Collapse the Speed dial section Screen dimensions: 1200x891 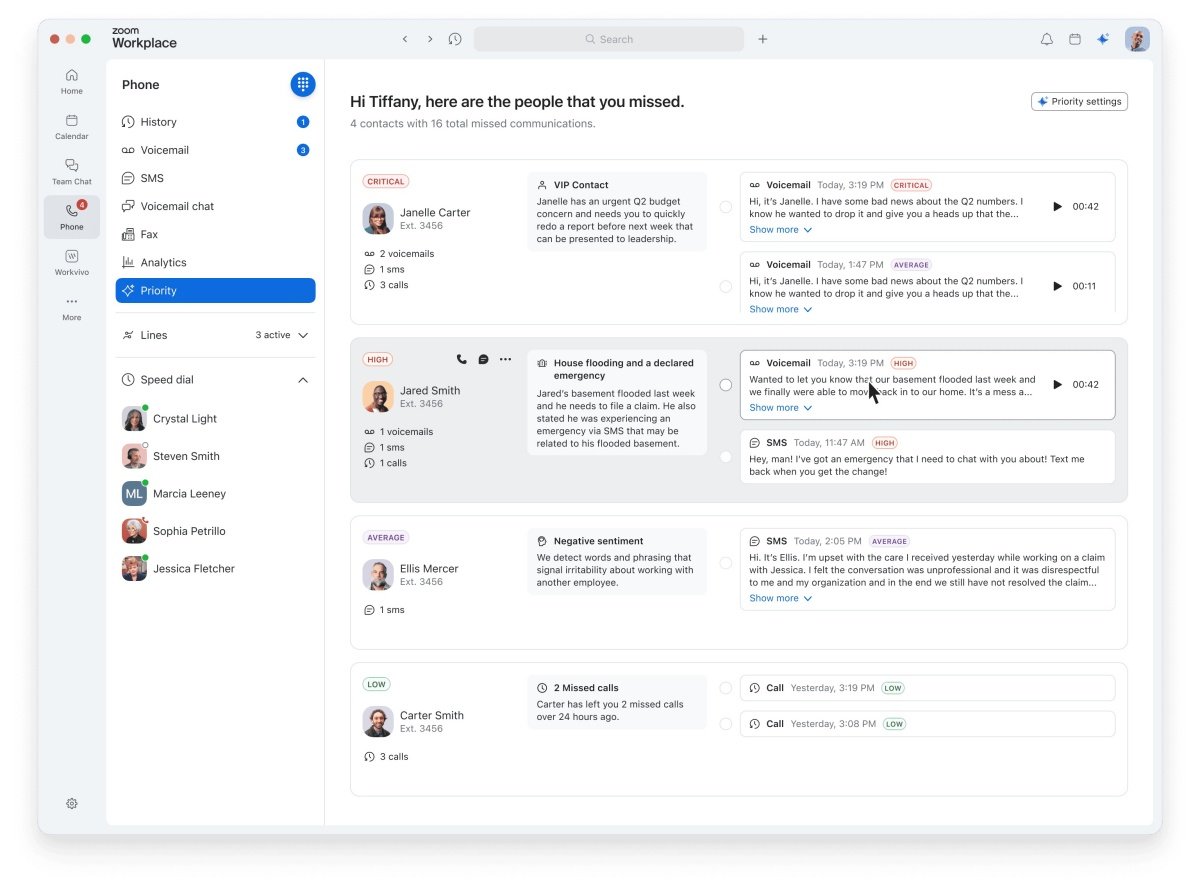click(303, 380)
